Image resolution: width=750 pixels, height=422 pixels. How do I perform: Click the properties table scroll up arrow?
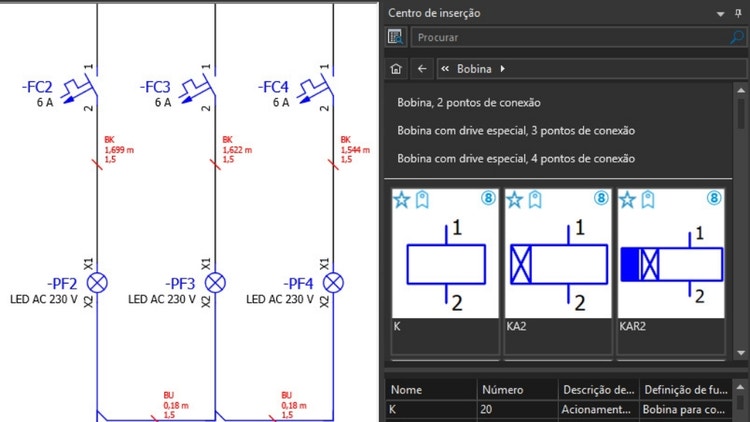pyautogui.click(x=741, y=387)
